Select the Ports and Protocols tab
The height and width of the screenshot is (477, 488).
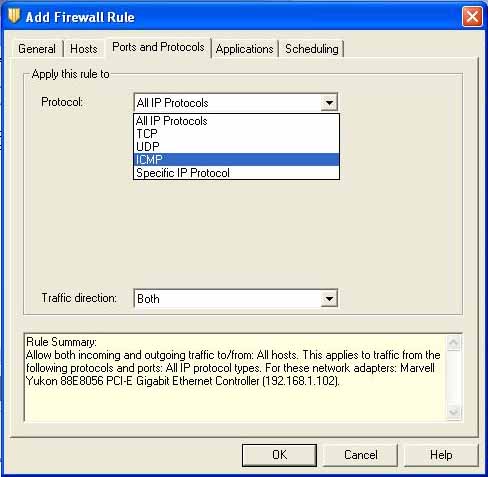tap(158, 47)
